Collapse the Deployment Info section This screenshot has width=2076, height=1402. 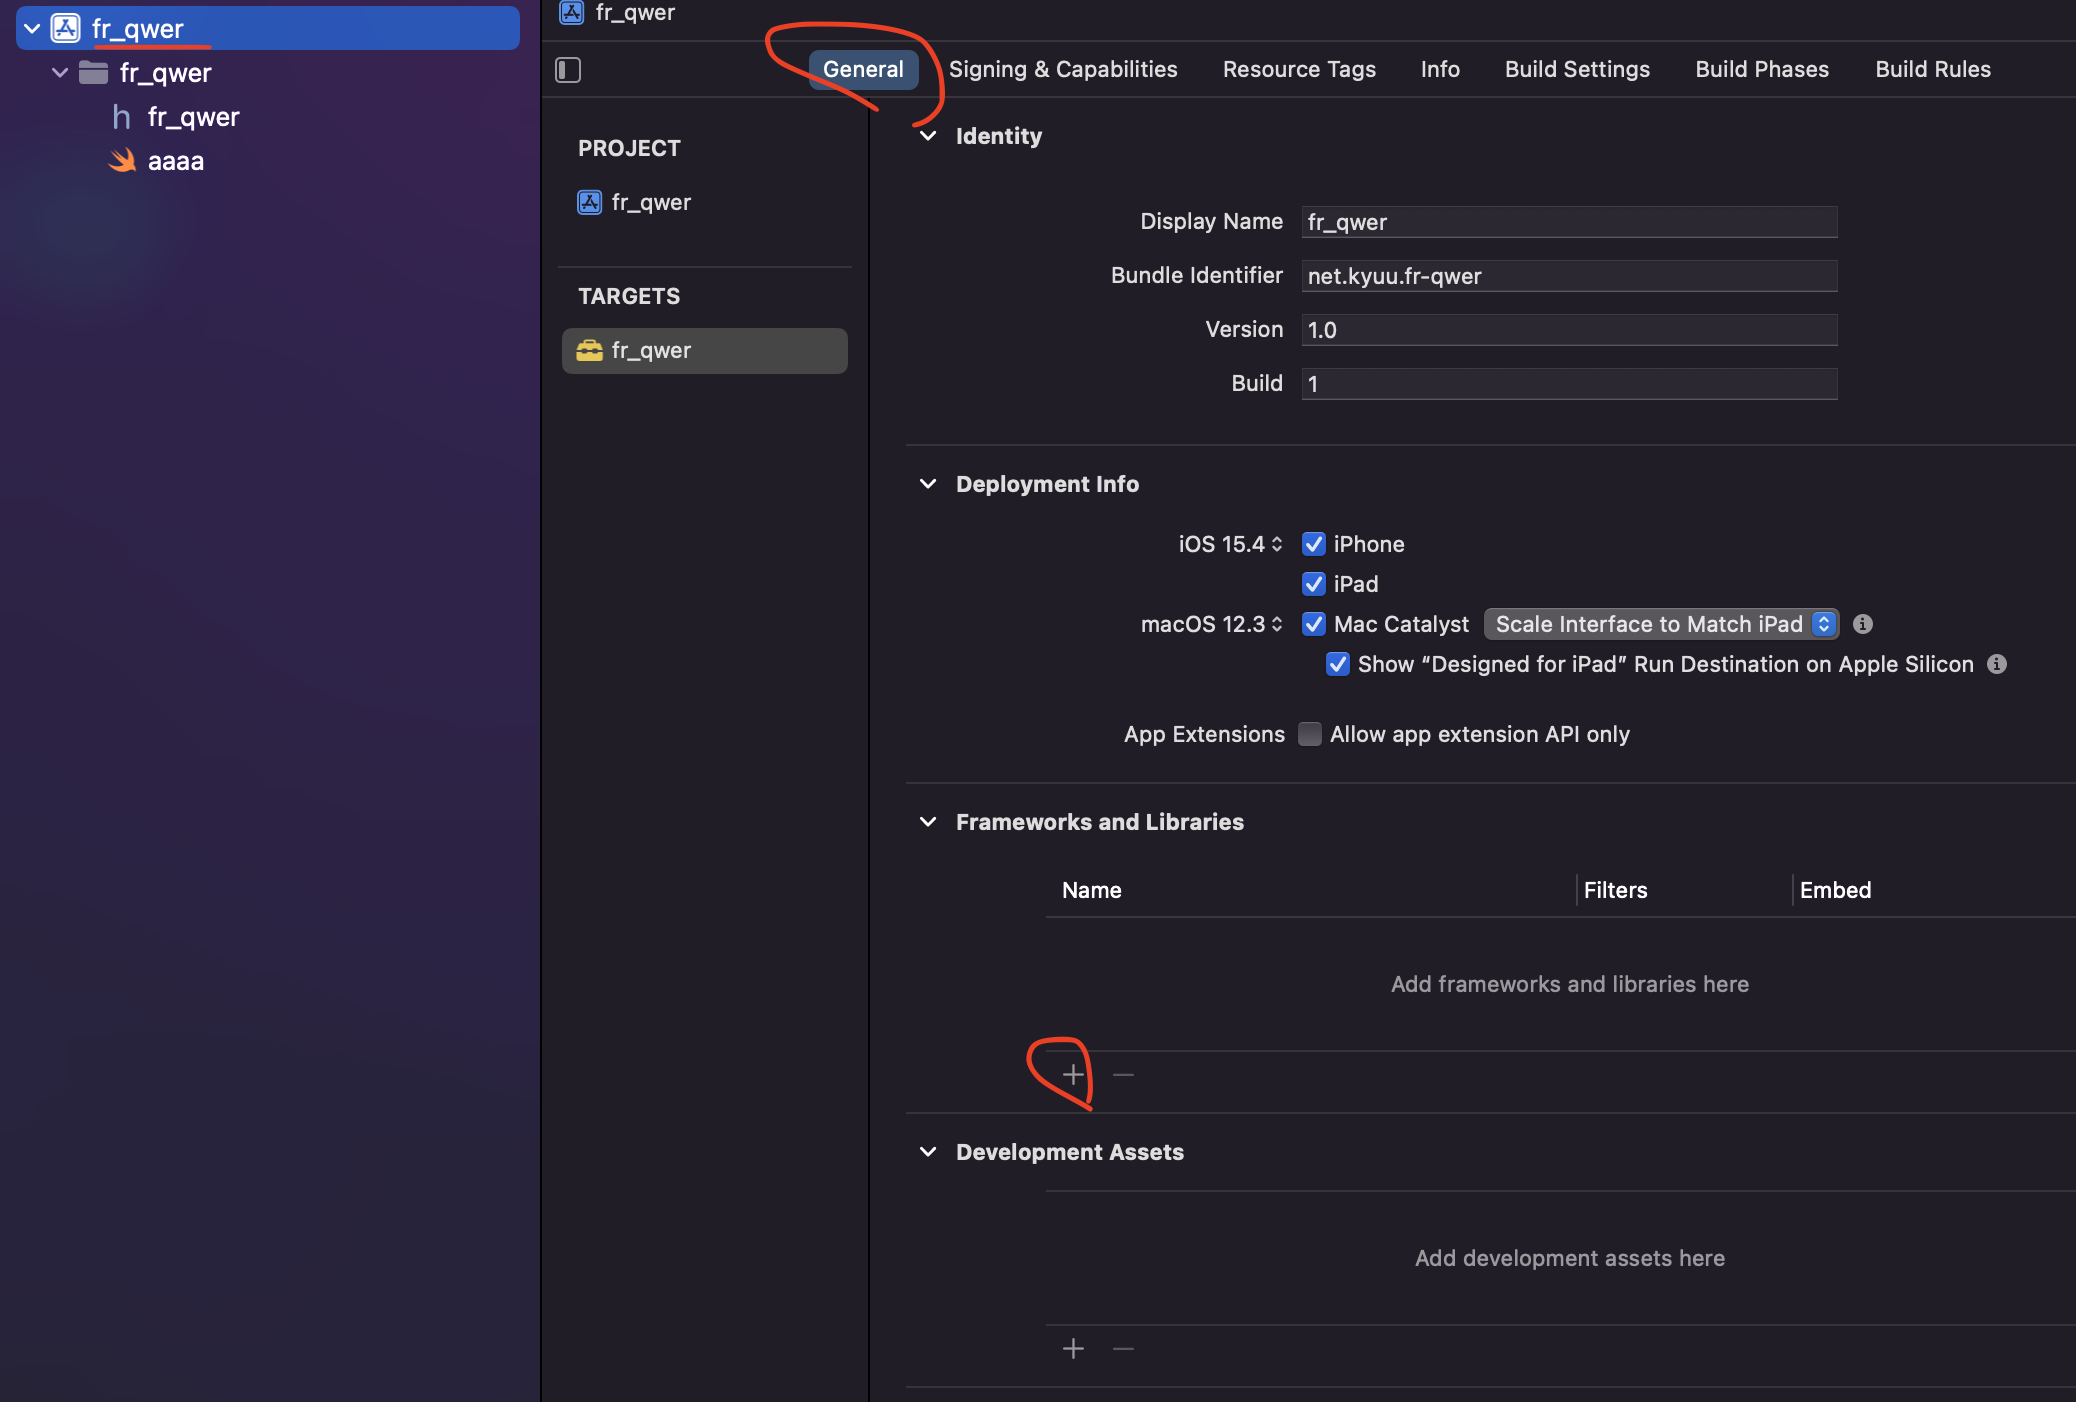point(928,484)
